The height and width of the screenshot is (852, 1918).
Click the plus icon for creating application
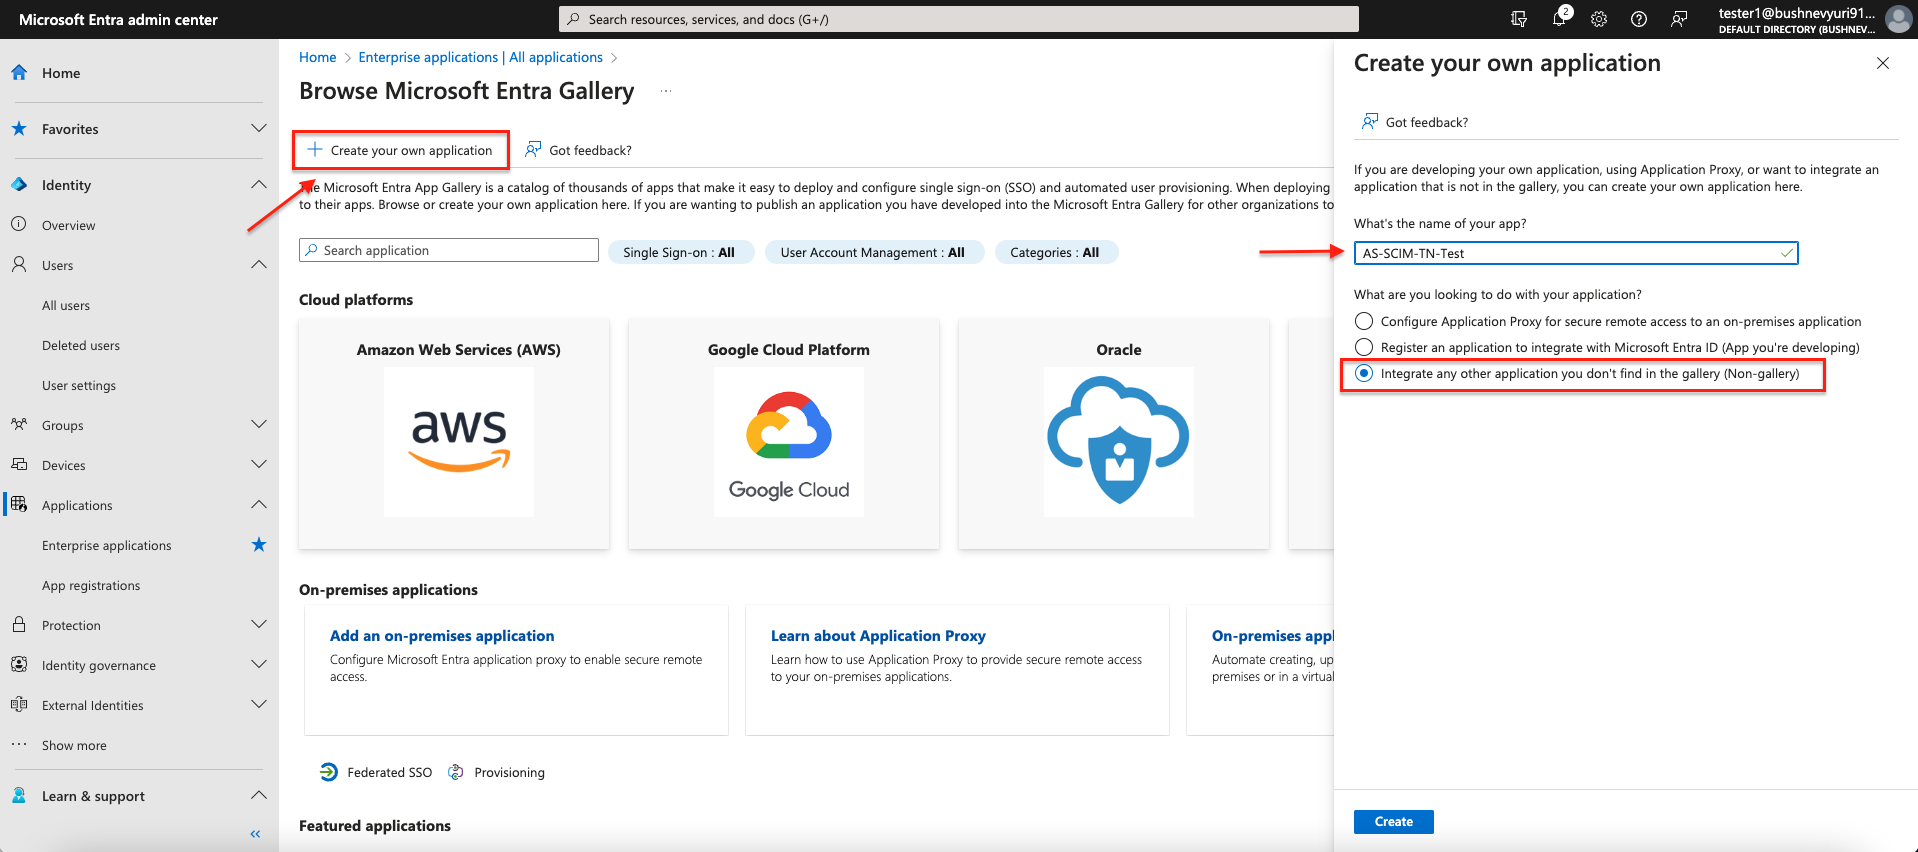pos(315,150)
